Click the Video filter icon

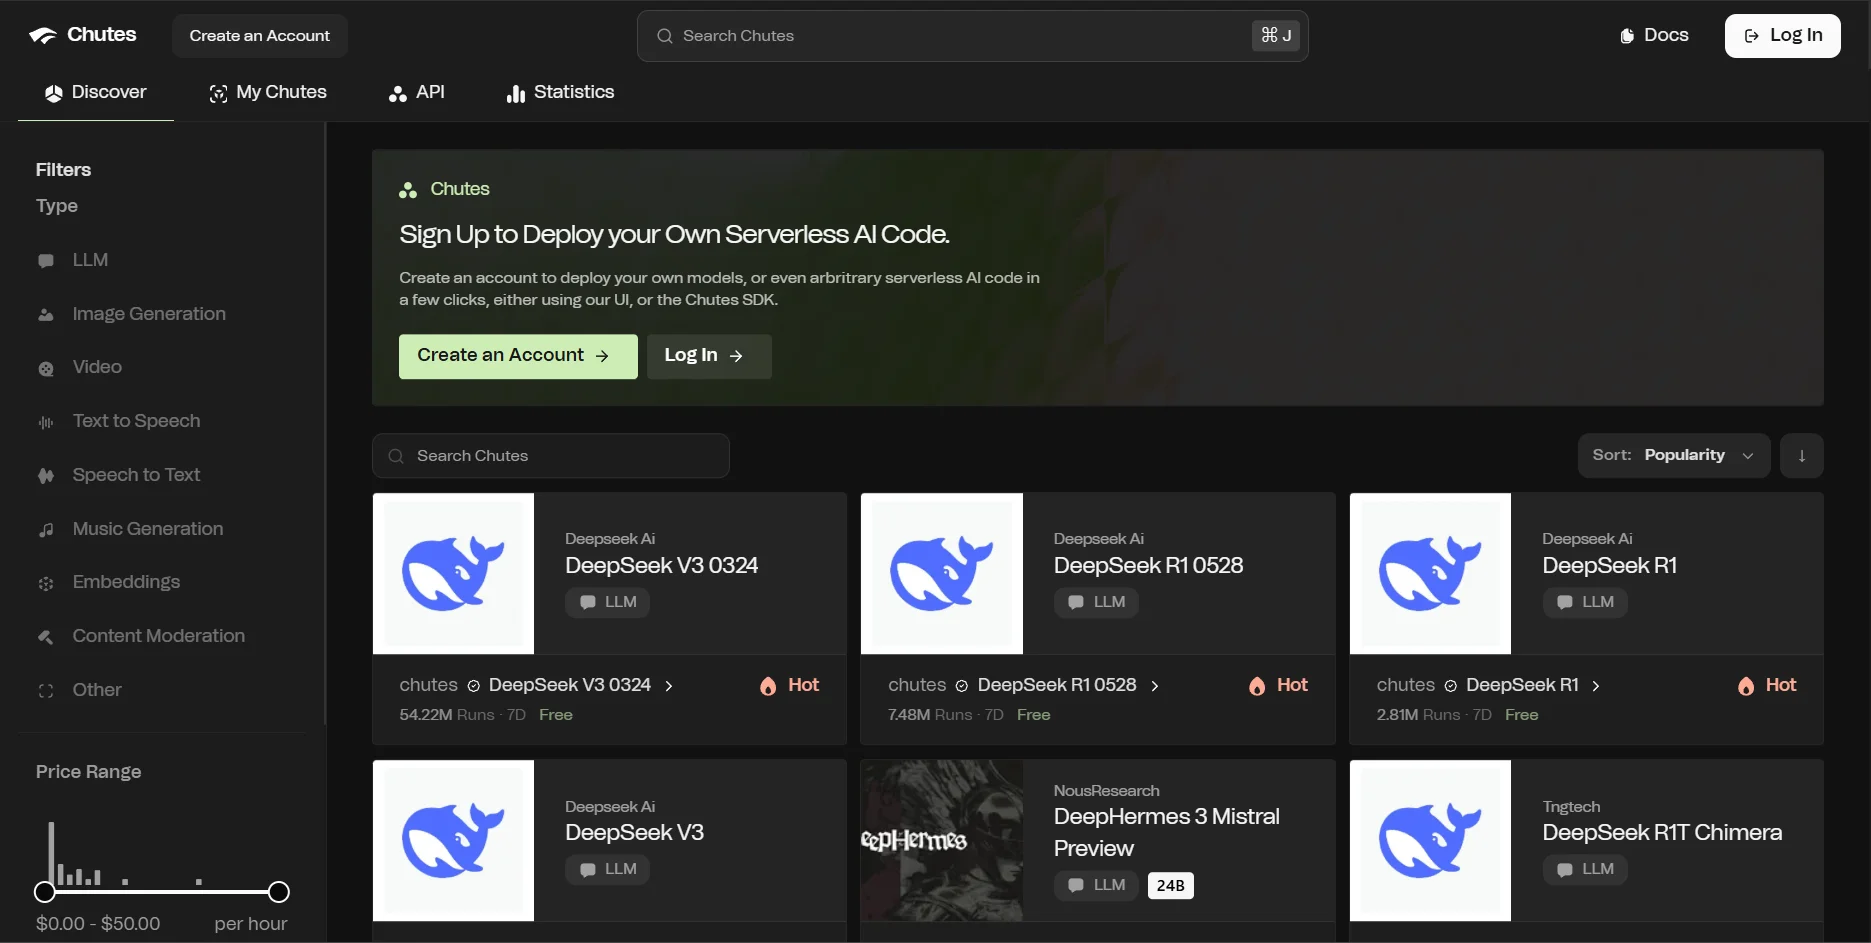click(46, 369)
